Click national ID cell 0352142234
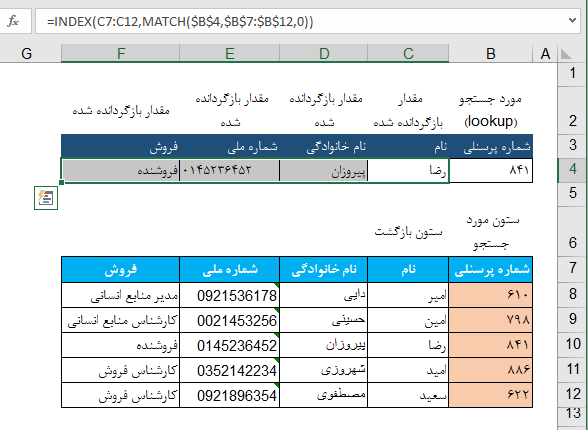The height and width of the screenshot is (430, 588). pyautogui.click(x=230, y=370)
